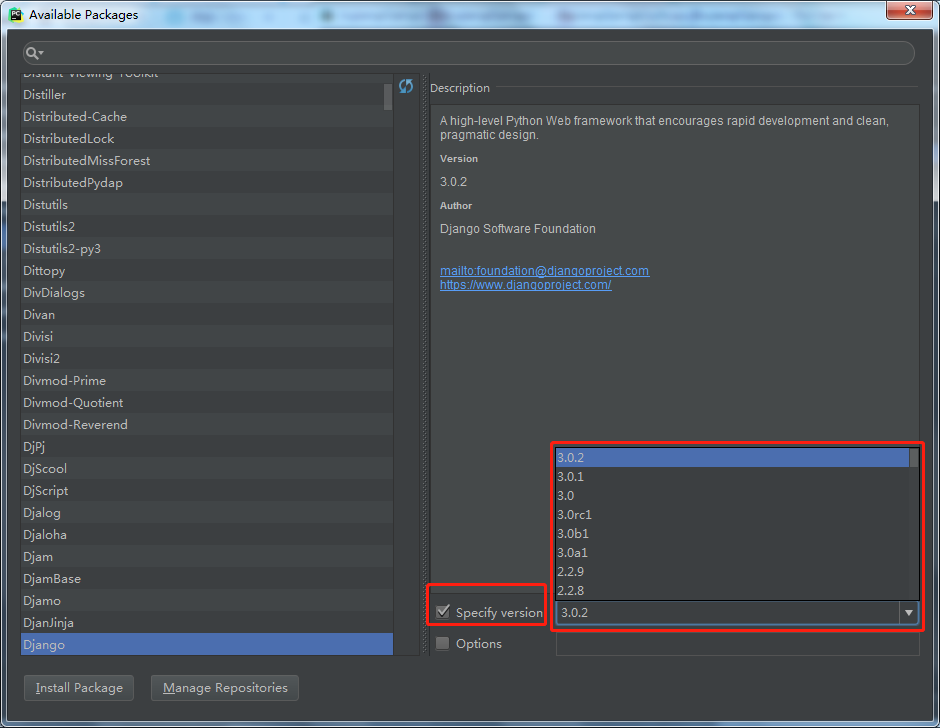Select the Djam package row
The width and height of the screenshot is (940, 728).
point(207,556)
